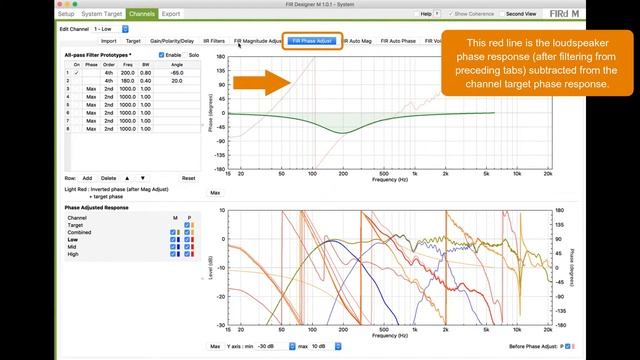
Task: Switch to the System Target tab
Action: (102, 14)
